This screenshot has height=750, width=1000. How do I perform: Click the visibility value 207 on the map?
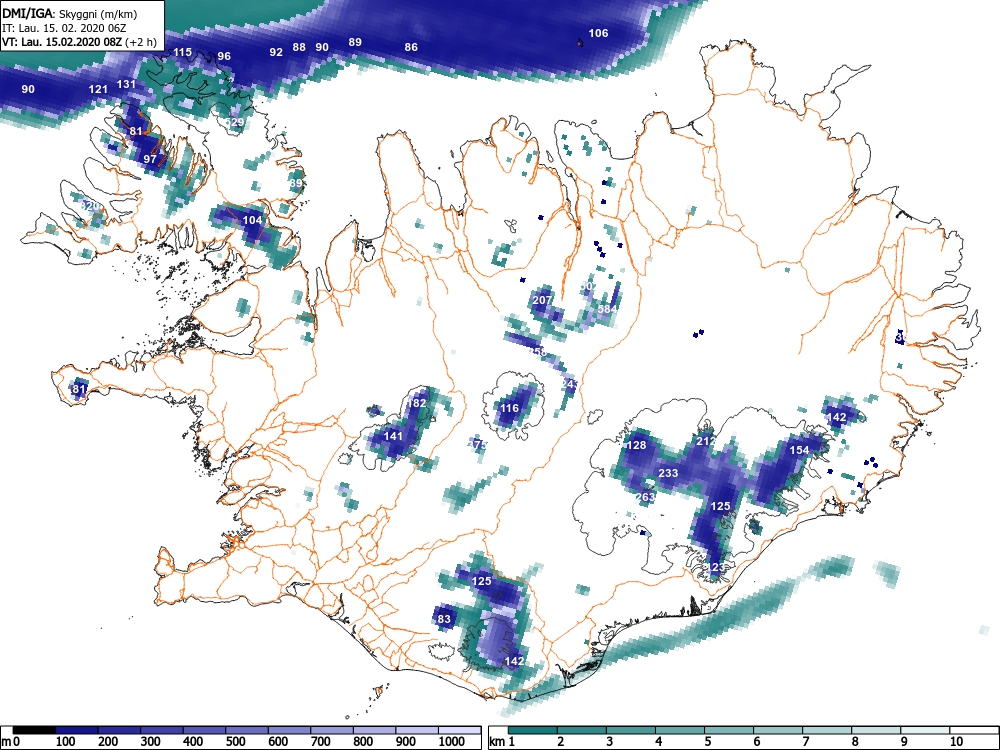click(x=542, y=300)
